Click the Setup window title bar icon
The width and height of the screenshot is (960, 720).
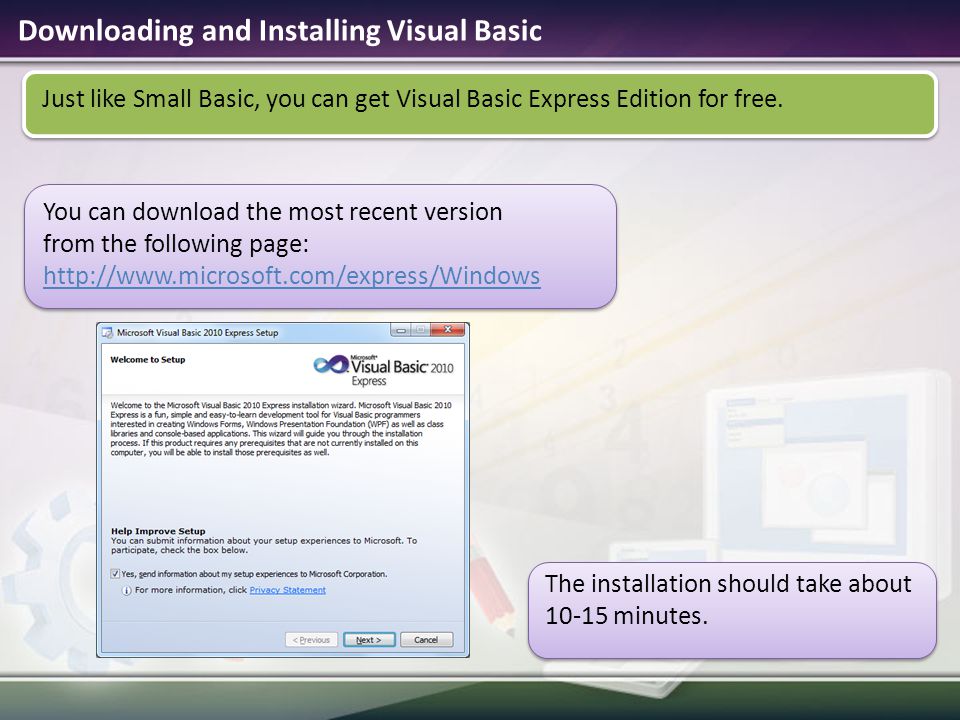108,332
